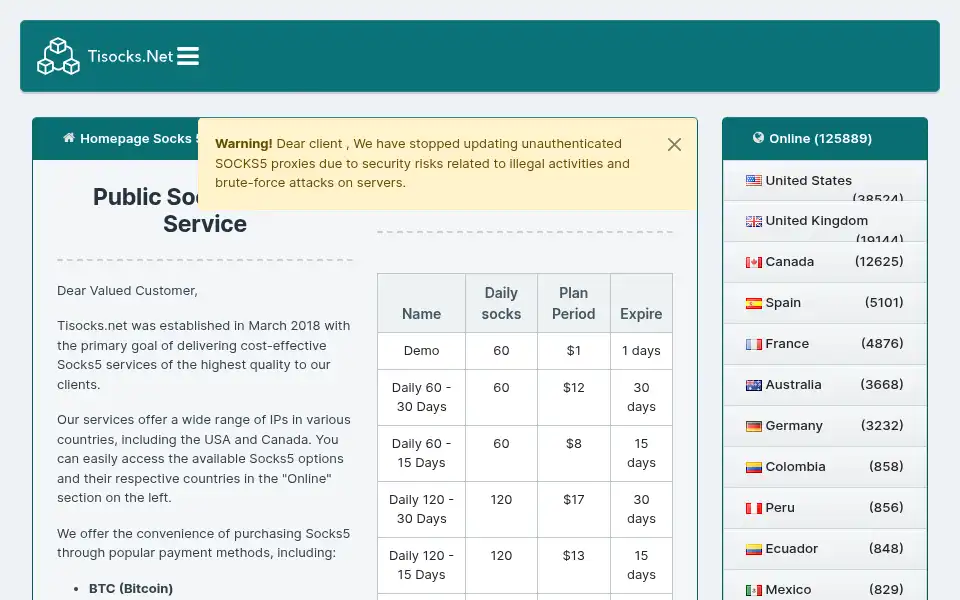Select the Daily 60 - 30 Days plan
Screen dimensions: 960x600
(421, 397)
